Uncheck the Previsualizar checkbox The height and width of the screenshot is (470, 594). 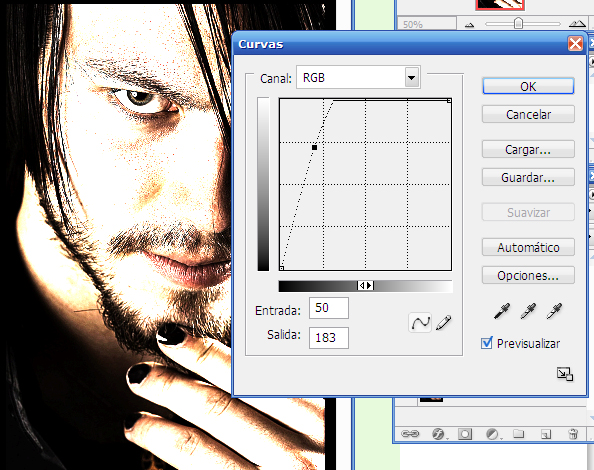pos(487,343)
